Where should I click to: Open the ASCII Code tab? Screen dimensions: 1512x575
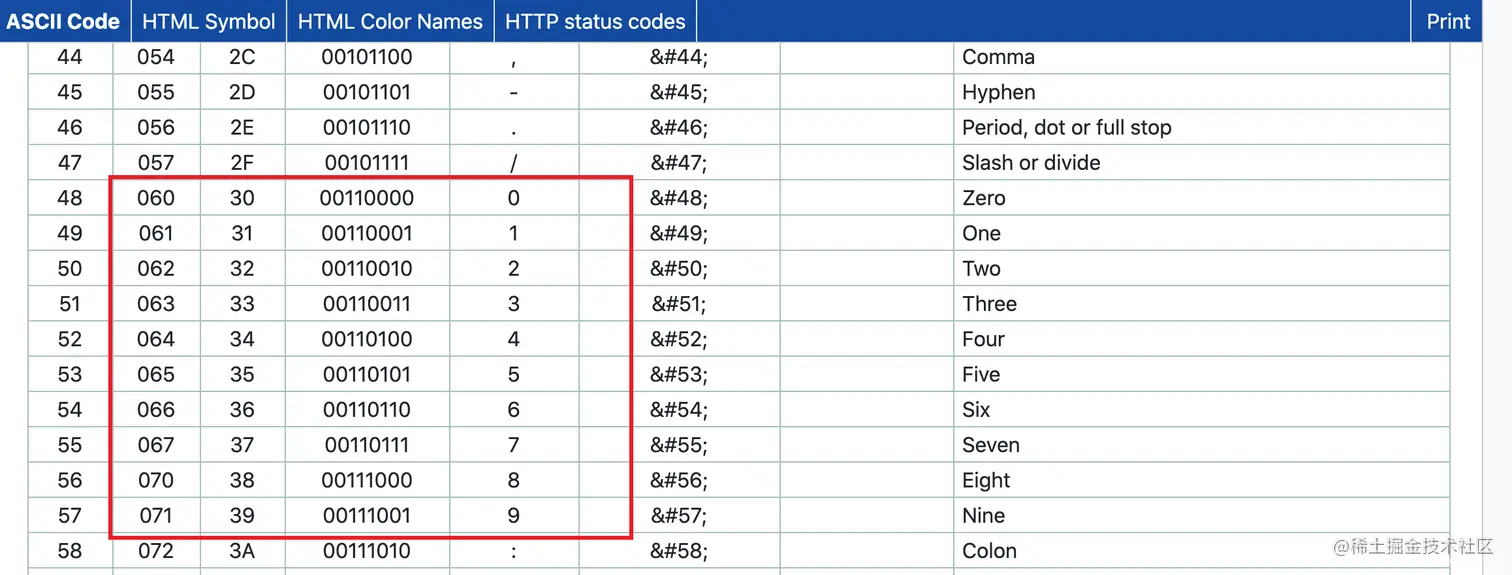tap(65, 21)
